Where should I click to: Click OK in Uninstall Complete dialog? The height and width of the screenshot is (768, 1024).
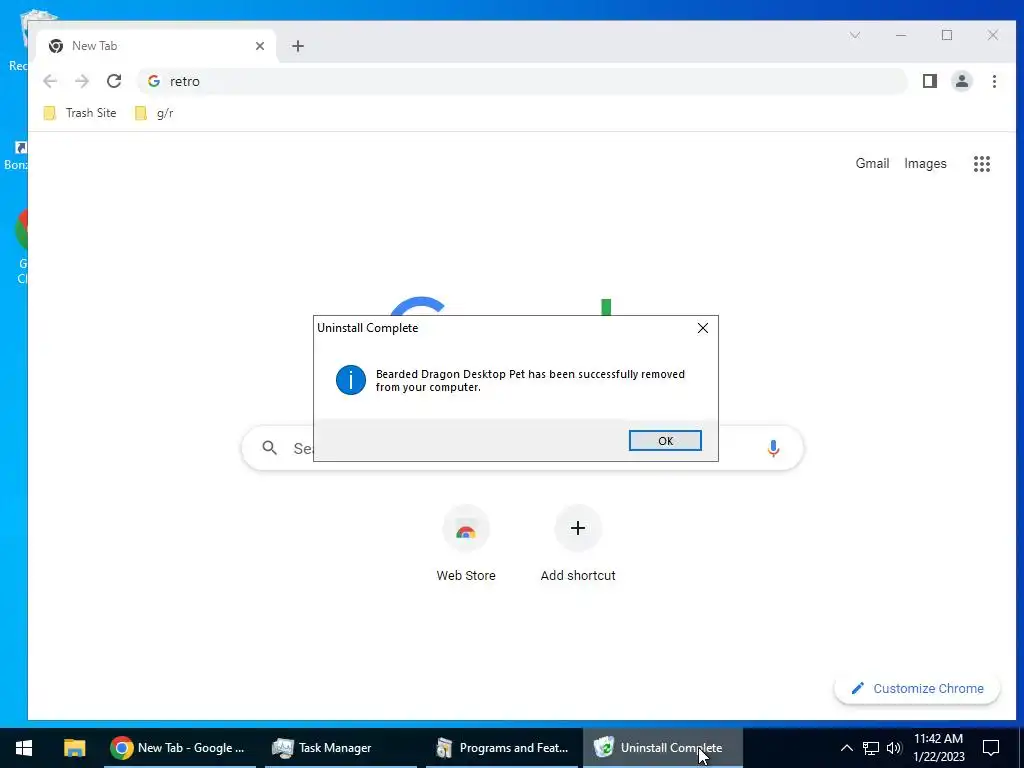click(665, 441)
